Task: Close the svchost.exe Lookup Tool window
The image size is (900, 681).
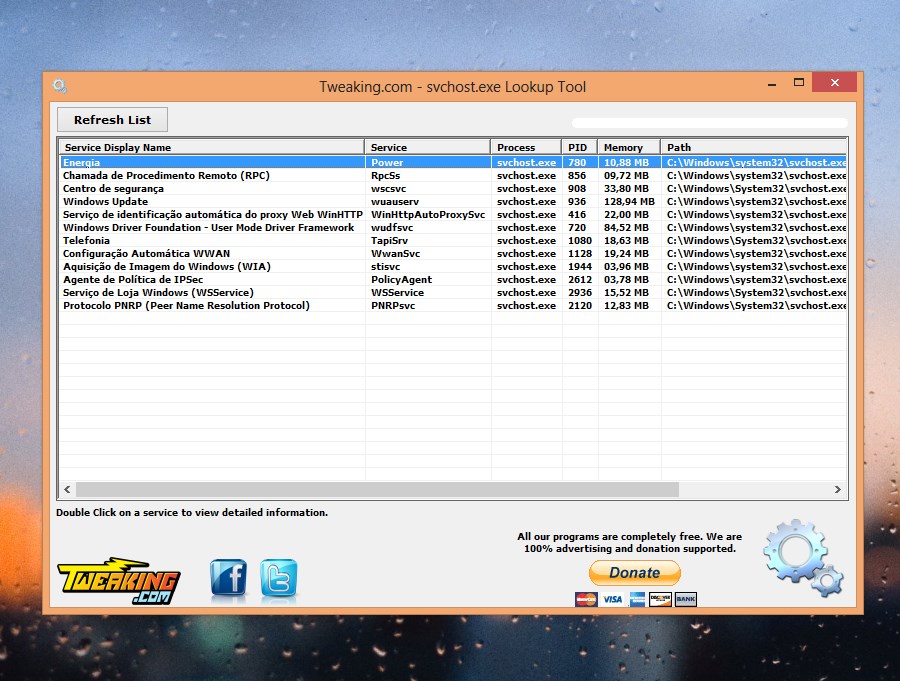Action: click(835, 83)
